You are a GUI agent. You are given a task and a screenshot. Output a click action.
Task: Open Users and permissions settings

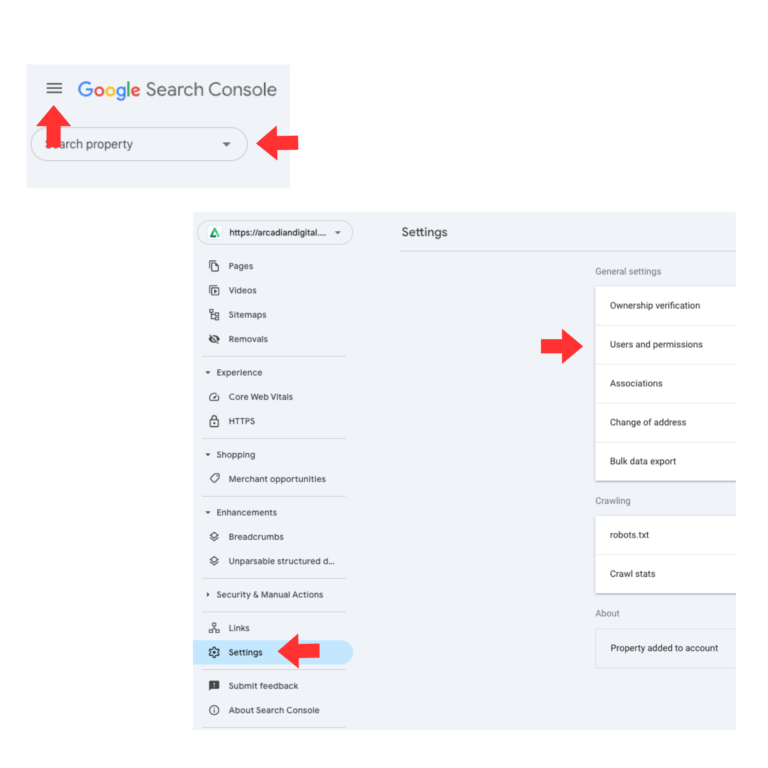656,345
